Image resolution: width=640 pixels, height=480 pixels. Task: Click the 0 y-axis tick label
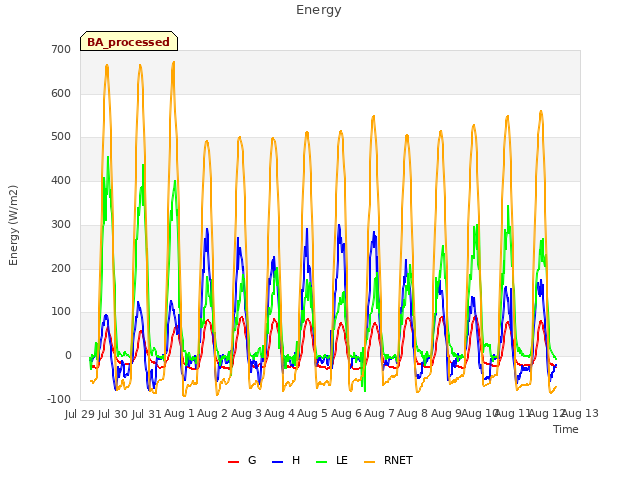pos(68,356)
